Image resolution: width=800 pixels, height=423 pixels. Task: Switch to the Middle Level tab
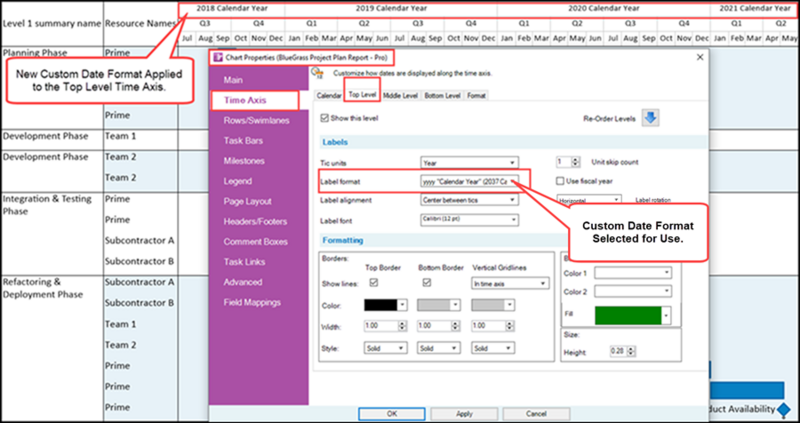tap(401, 95)
